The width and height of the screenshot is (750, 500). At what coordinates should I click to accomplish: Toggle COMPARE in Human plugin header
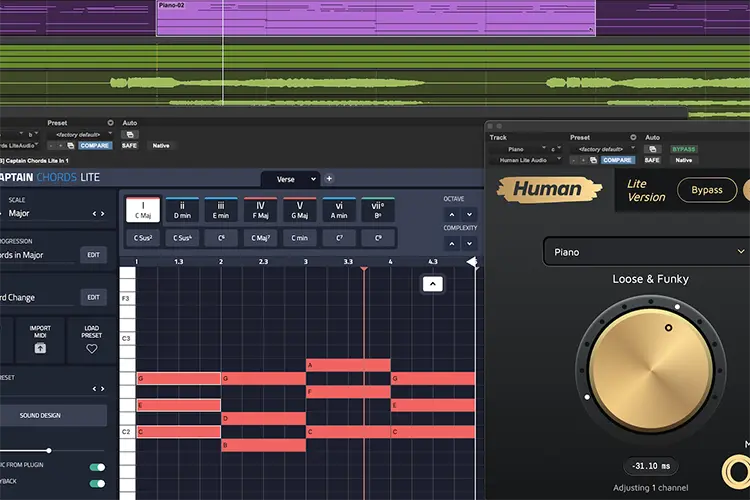pyautogui.click(x=618, y=160)
